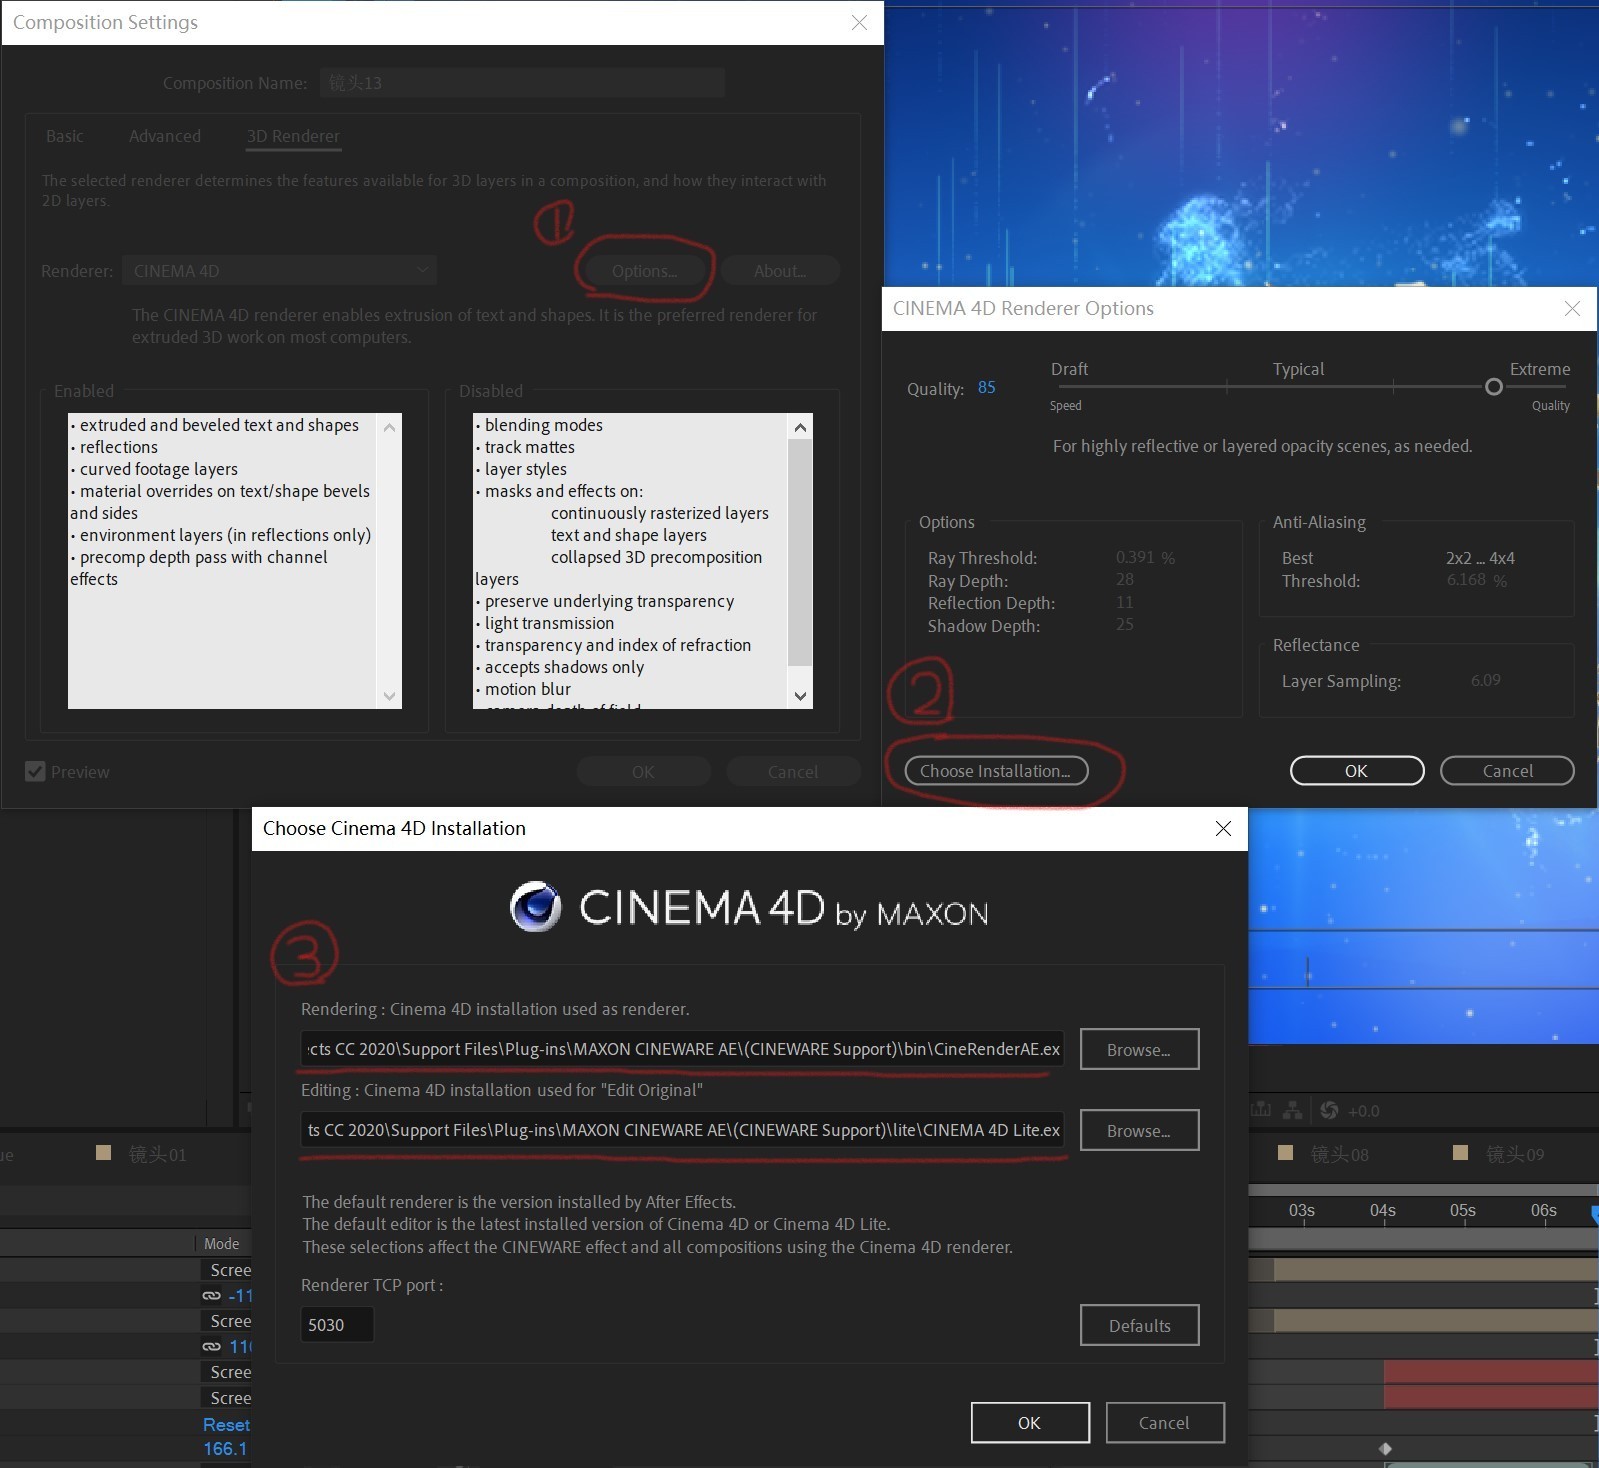Click the 镜头08 tab color label square
Screen dimensions: 1599x1468
point(1286,1153)
